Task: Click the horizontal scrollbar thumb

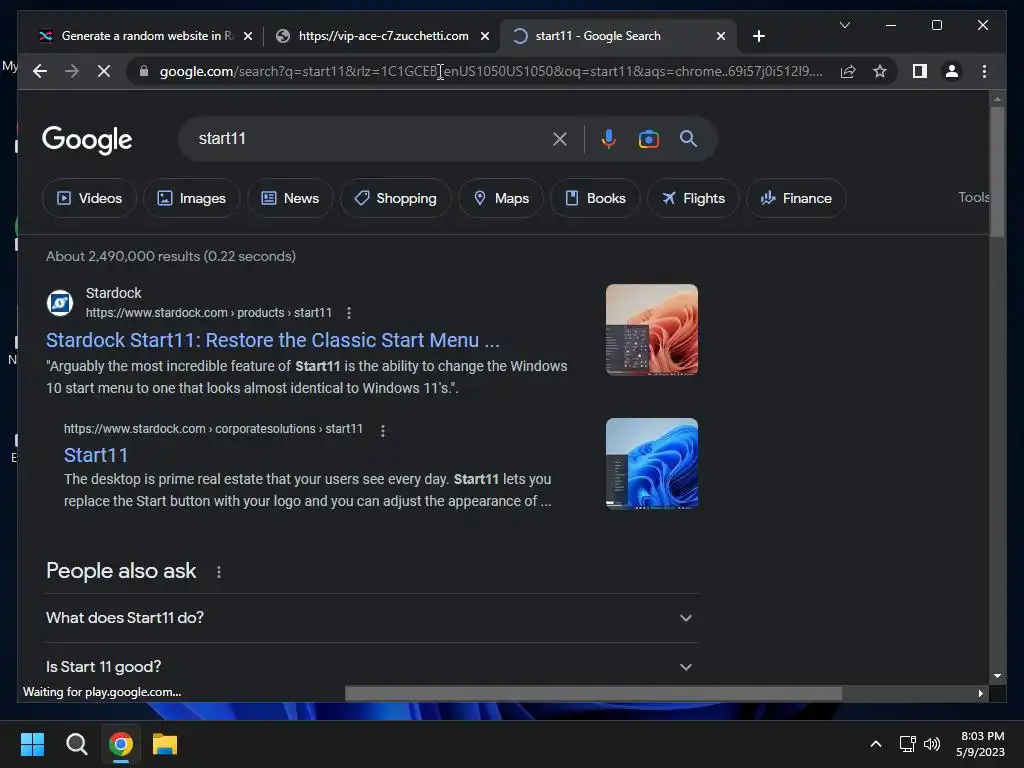Action: point(593,694)
